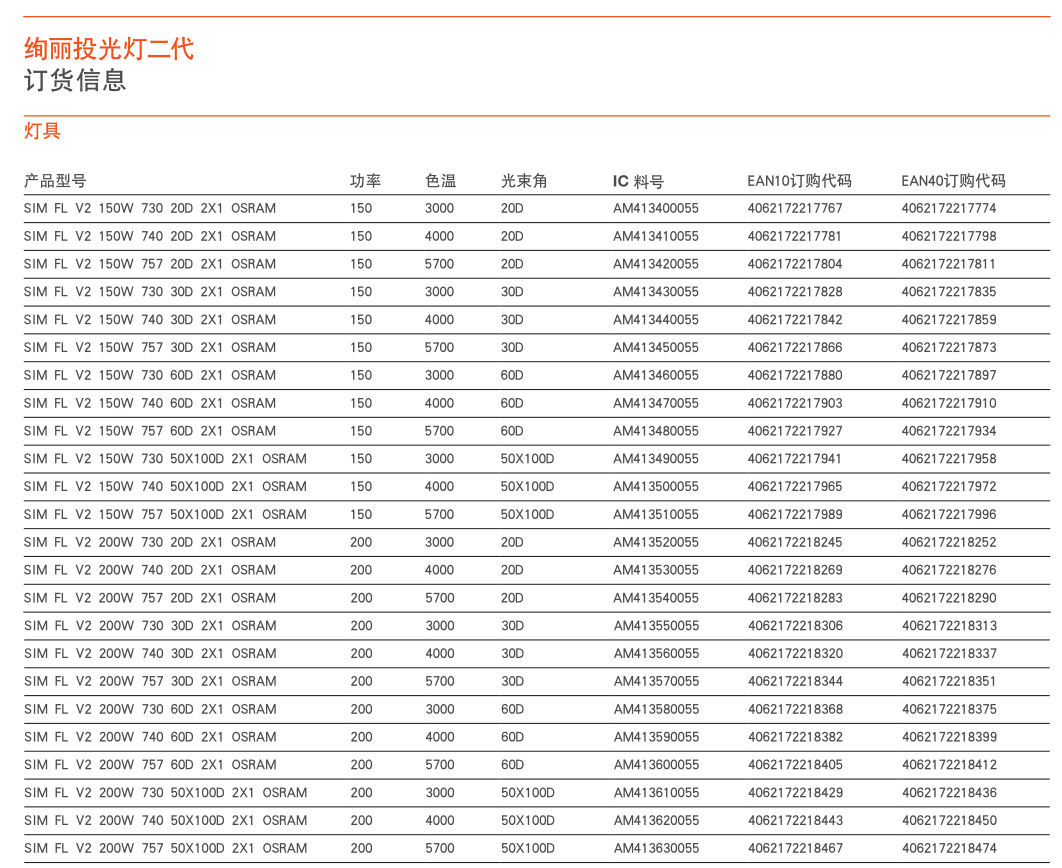
Task: Click the 功率 column header
Action: 365,181
